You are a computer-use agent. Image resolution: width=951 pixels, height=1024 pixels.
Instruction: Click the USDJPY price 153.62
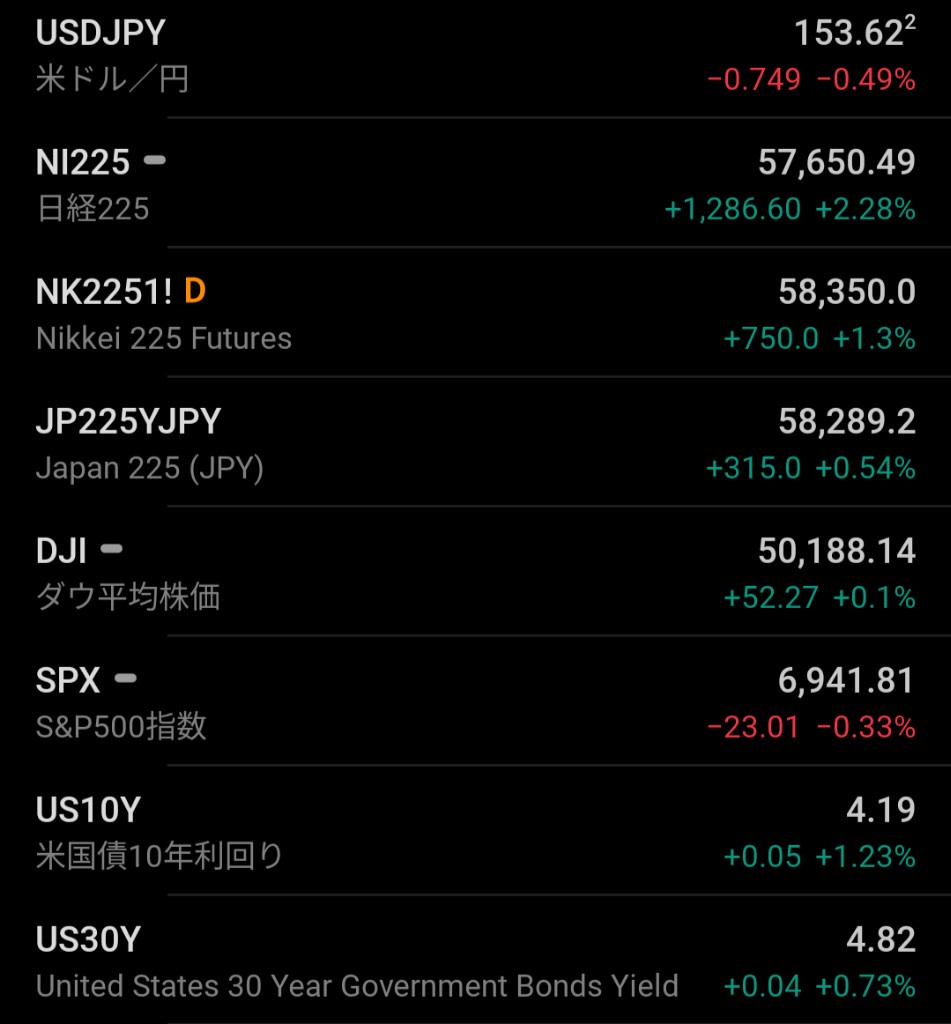[849, 34]
